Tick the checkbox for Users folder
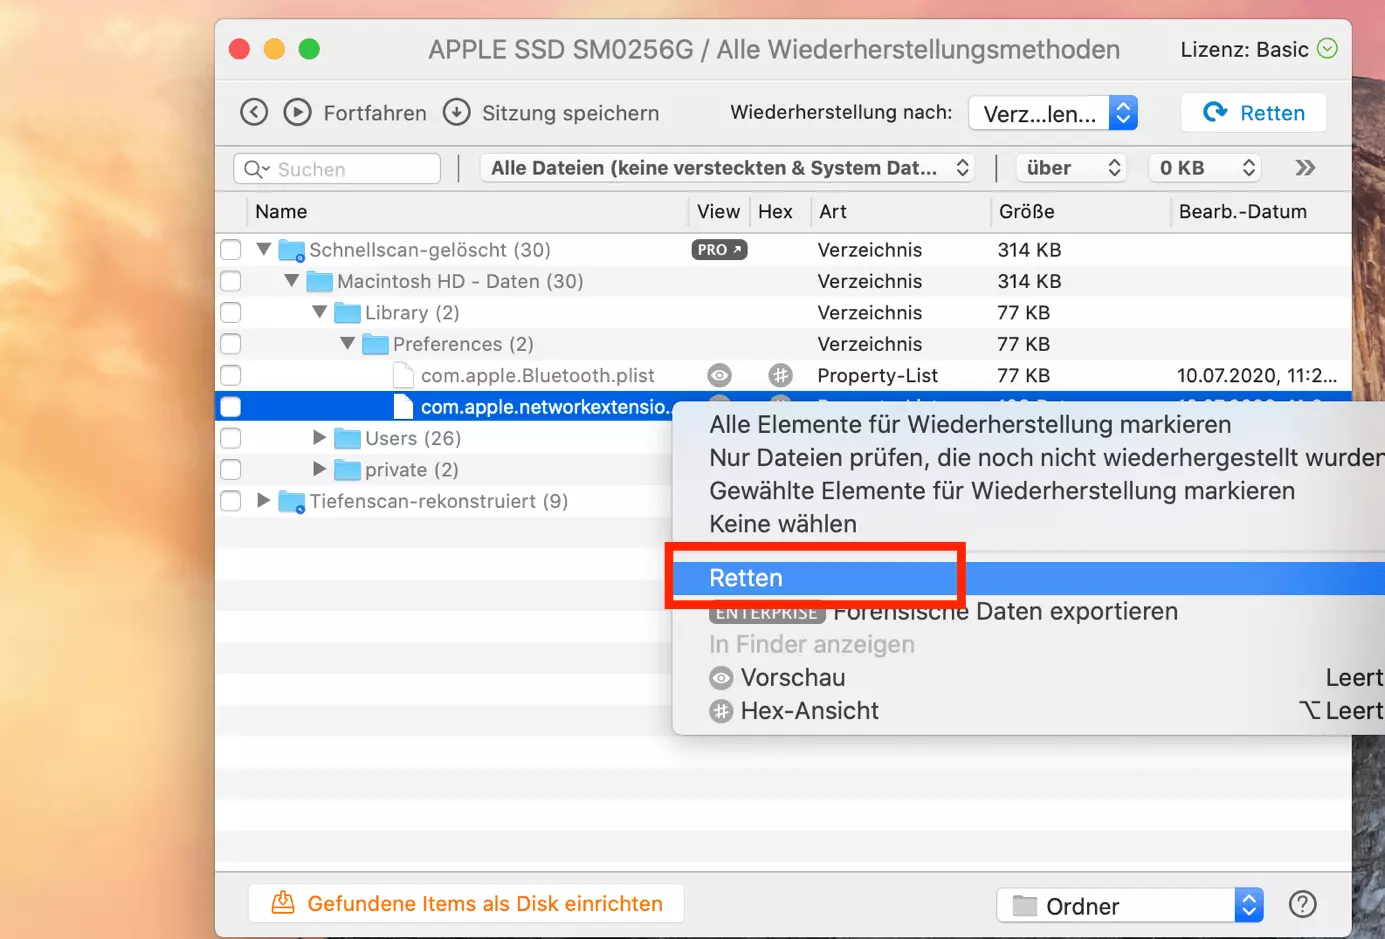Image resolution: width=1385 pixels, height=939 pixels. (231, 439)
